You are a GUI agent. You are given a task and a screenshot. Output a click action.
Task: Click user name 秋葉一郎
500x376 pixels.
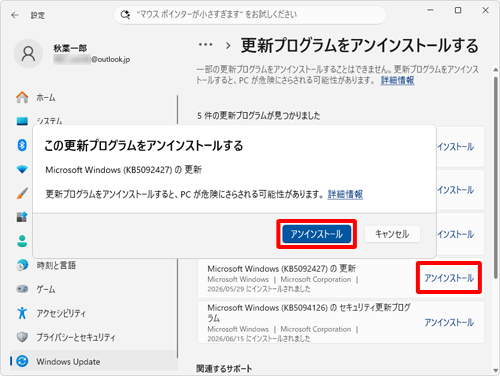70,48
